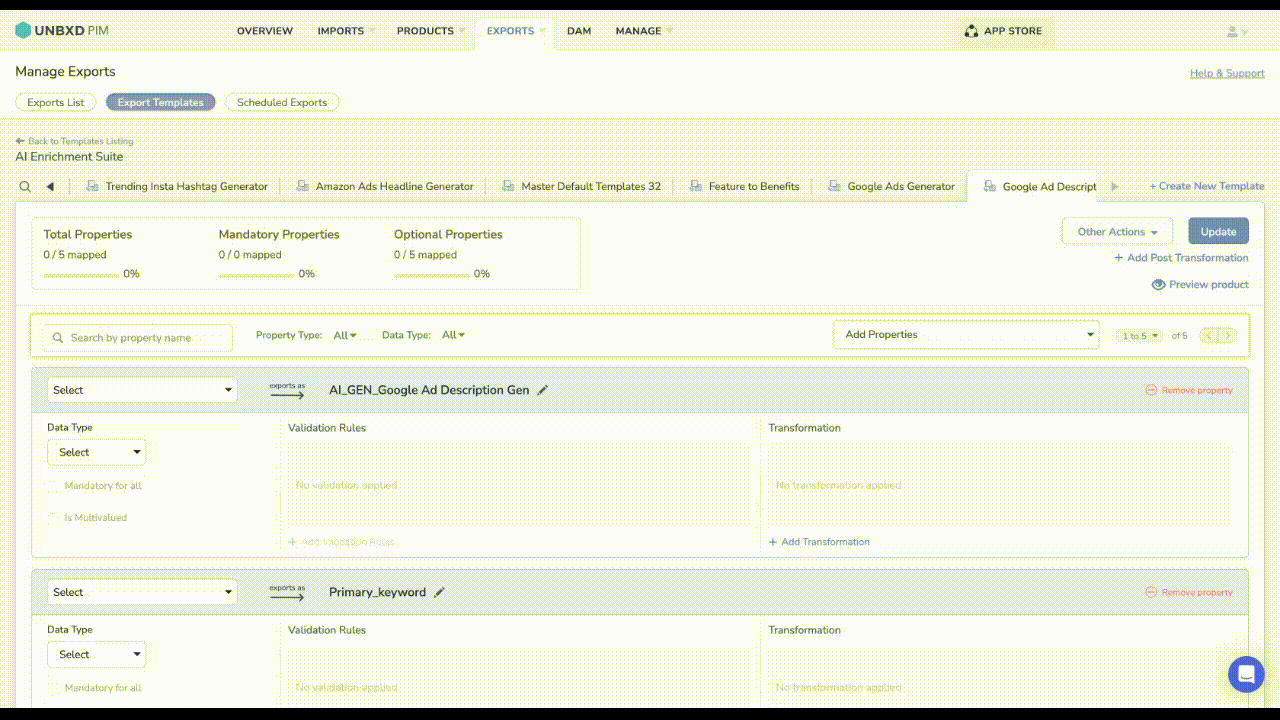This screenshot has height=720, width=1280.
Task: Go to next page of properties
Action: [x=1227, y=335]
